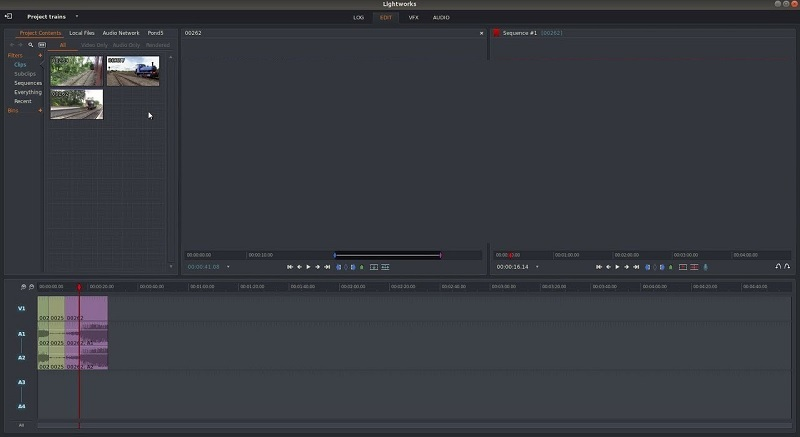Select the blue locomotive clip thumbnail
This screenshot has height=437, width=800.
tap(133, 71)
